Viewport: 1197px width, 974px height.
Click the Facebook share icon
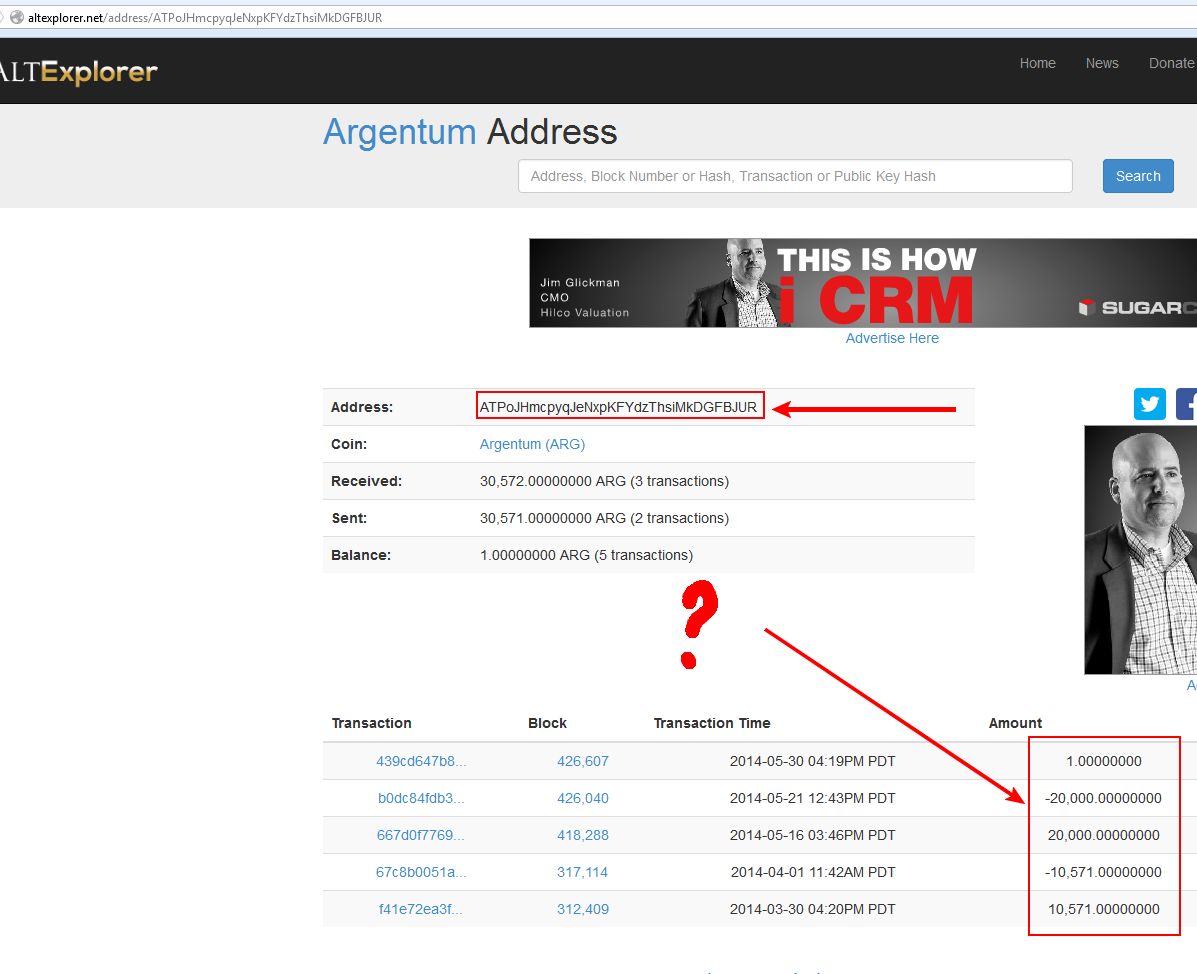point(1186,404)
